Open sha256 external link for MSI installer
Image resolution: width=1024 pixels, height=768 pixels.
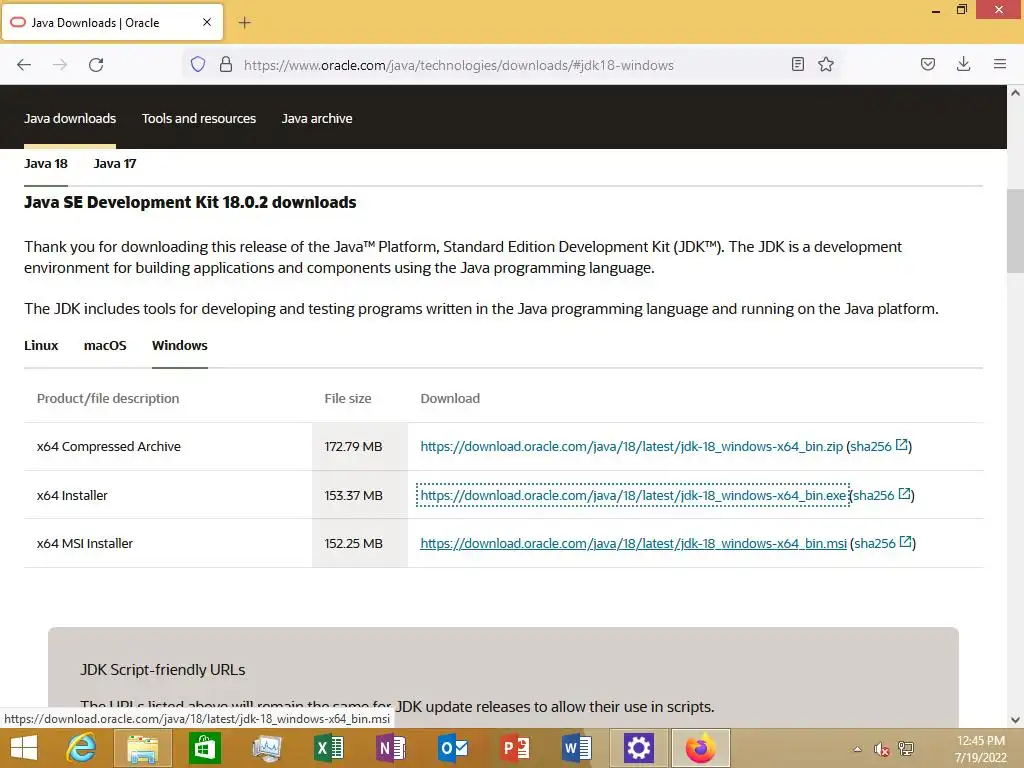tap(906, 542)
